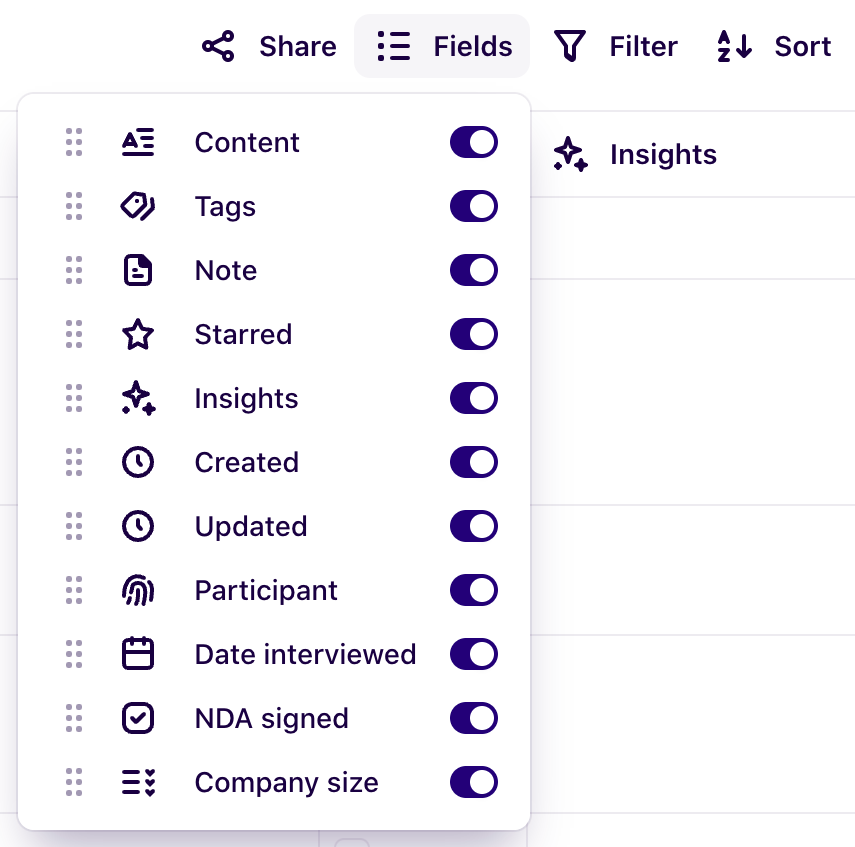Toggle the Company size field off
The height and width of the screenshot is (847, 855).
pyautogui.click(x=474, y=782)
